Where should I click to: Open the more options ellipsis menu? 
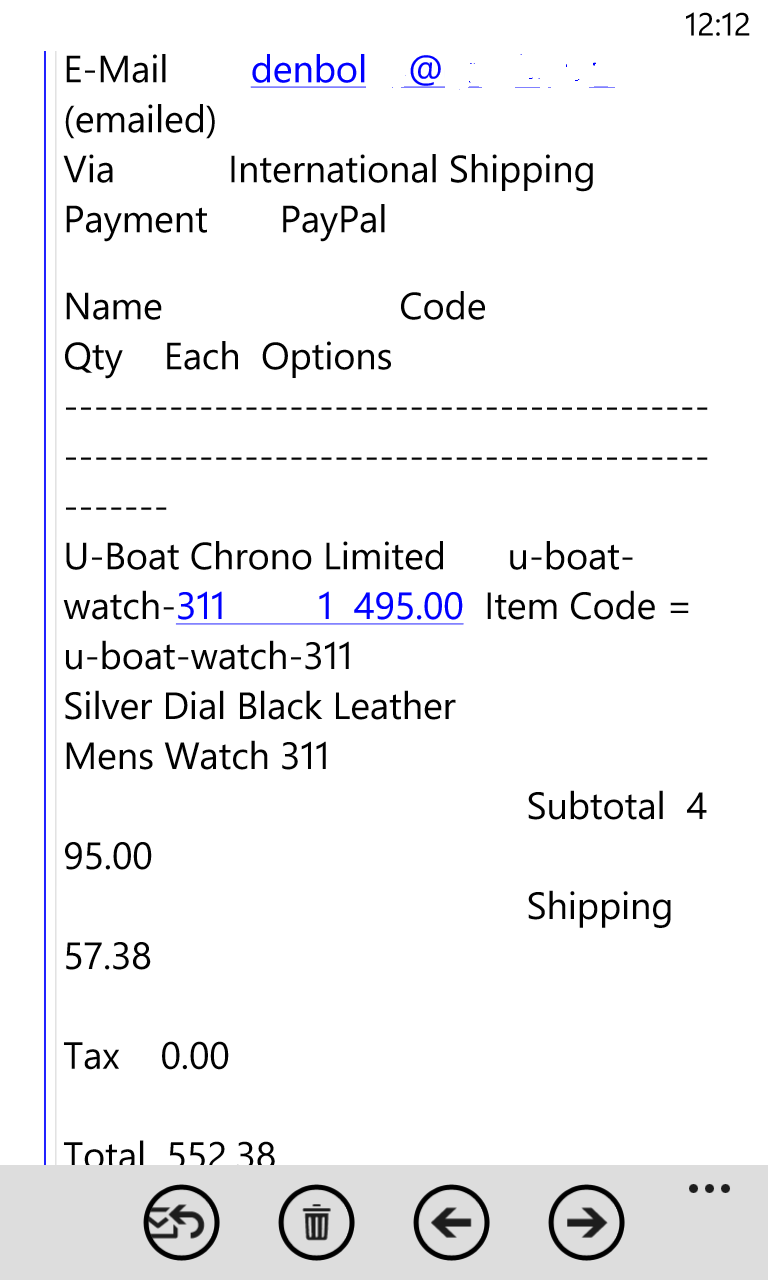[x=709, y=1189]
